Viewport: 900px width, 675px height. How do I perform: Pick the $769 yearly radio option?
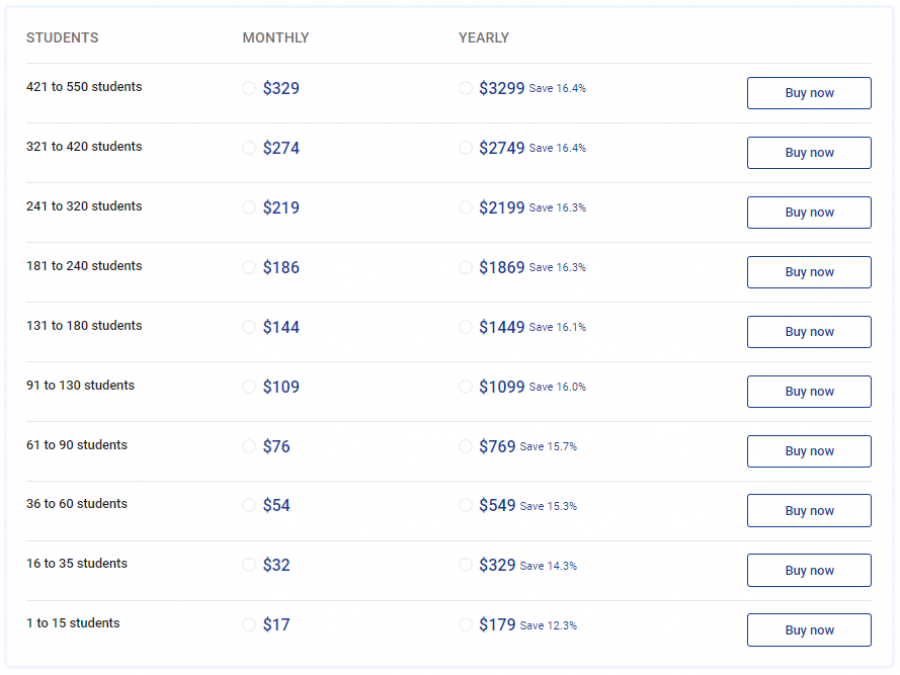coord(465,446)
